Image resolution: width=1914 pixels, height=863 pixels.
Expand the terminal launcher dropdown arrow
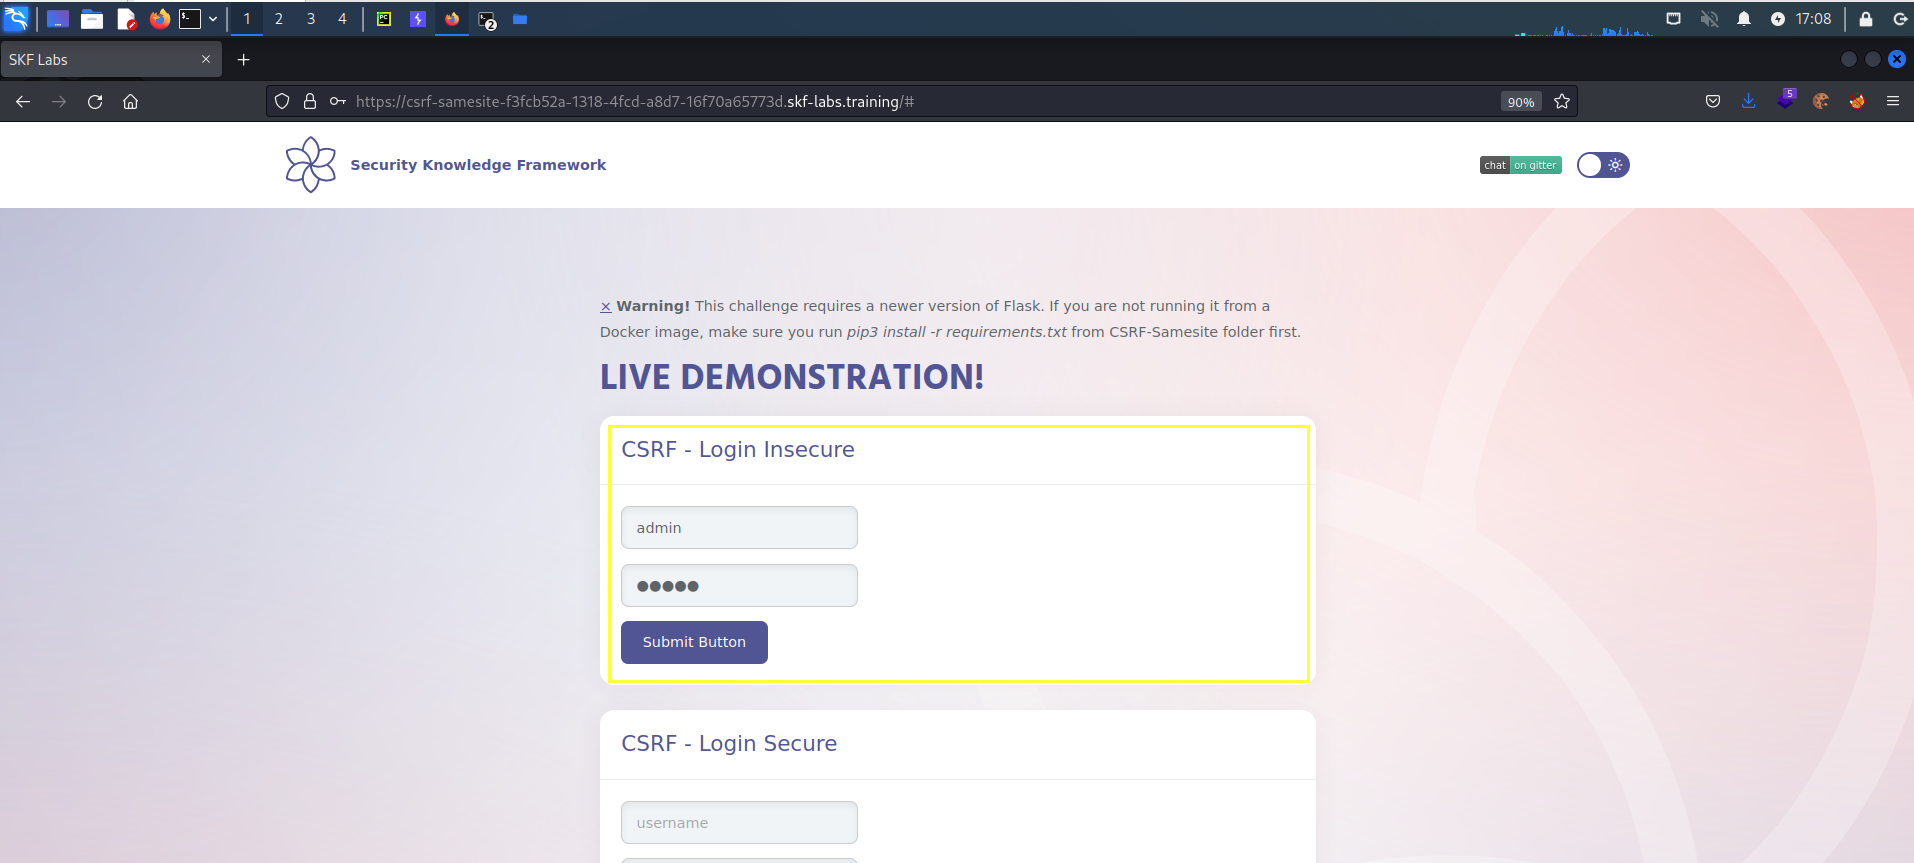213,19
